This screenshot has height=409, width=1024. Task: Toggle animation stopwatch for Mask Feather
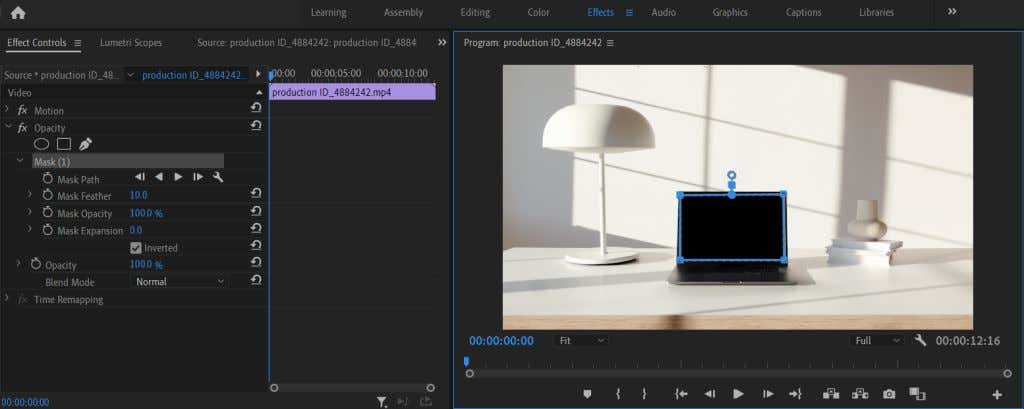pos(47,196)
